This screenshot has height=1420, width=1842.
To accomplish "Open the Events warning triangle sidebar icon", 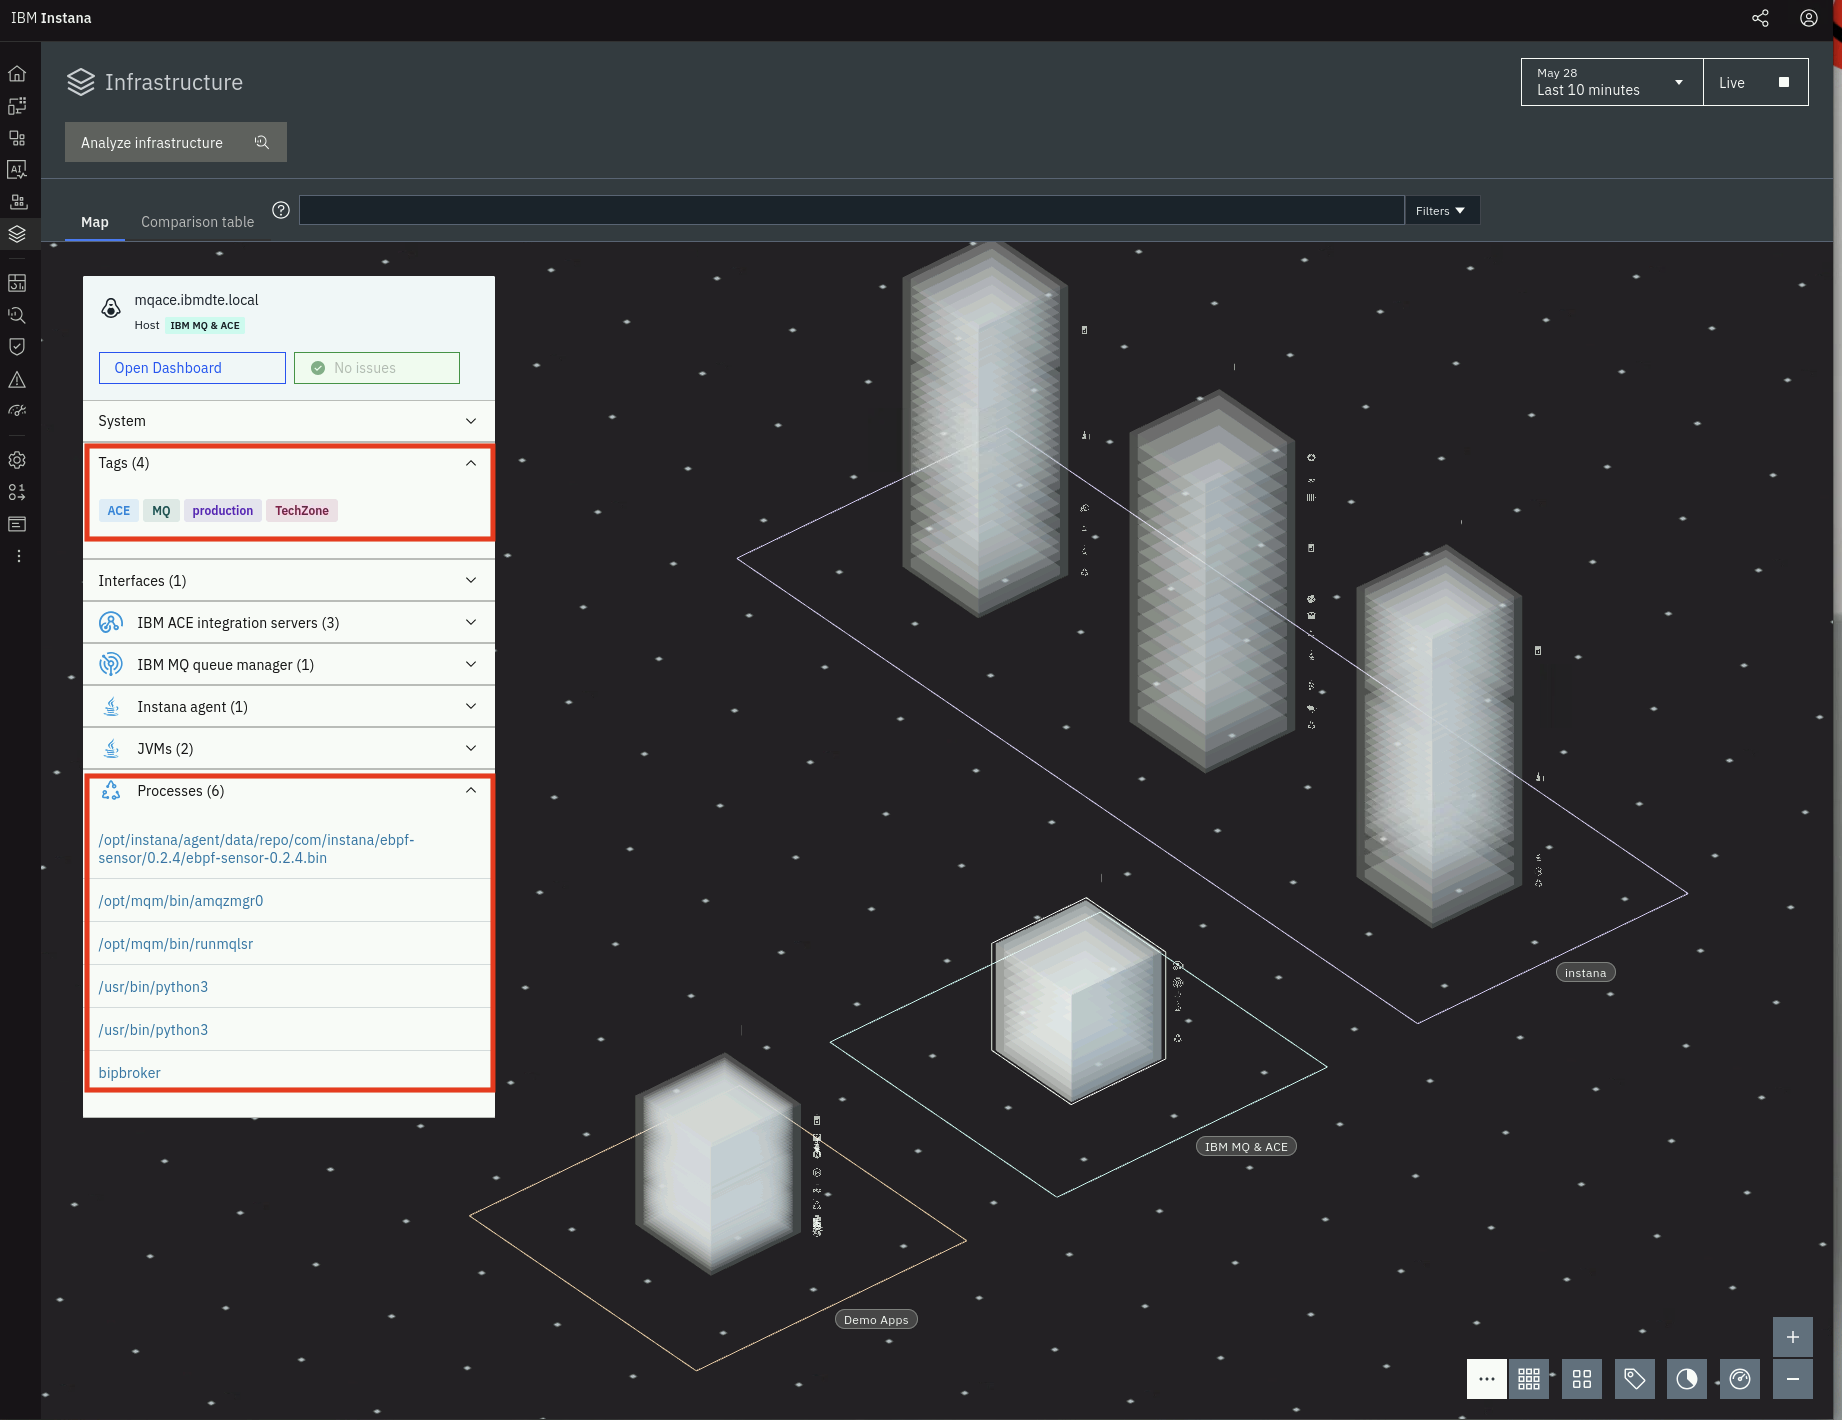I will pyautogui.click(x=17, y=380).
